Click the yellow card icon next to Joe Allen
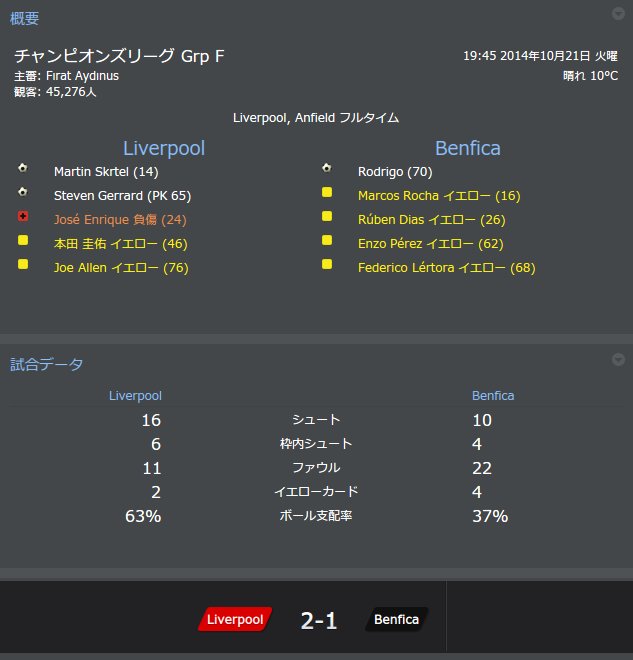The image size is (633, 660). (x=23, y=265)
